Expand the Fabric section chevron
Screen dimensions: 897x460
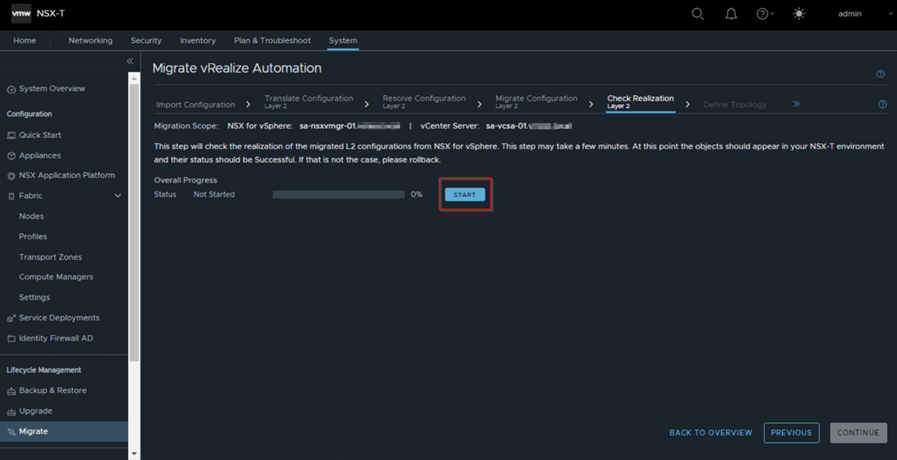[118, 196]
